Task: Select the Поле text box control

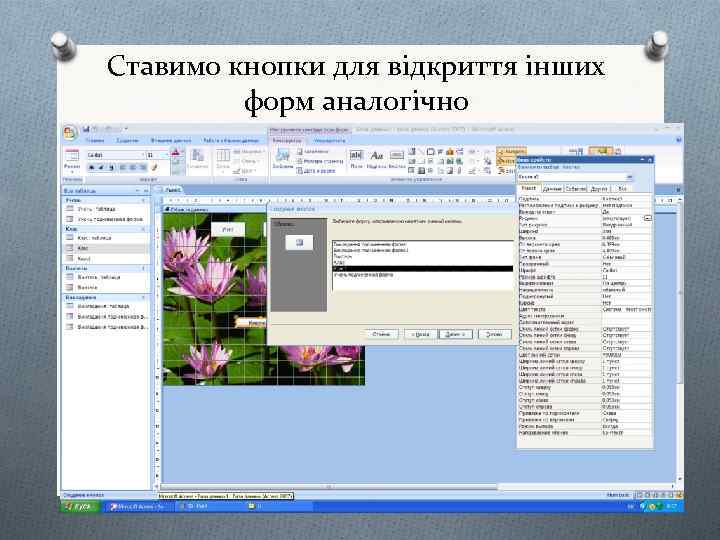Action: click(356, 159)
